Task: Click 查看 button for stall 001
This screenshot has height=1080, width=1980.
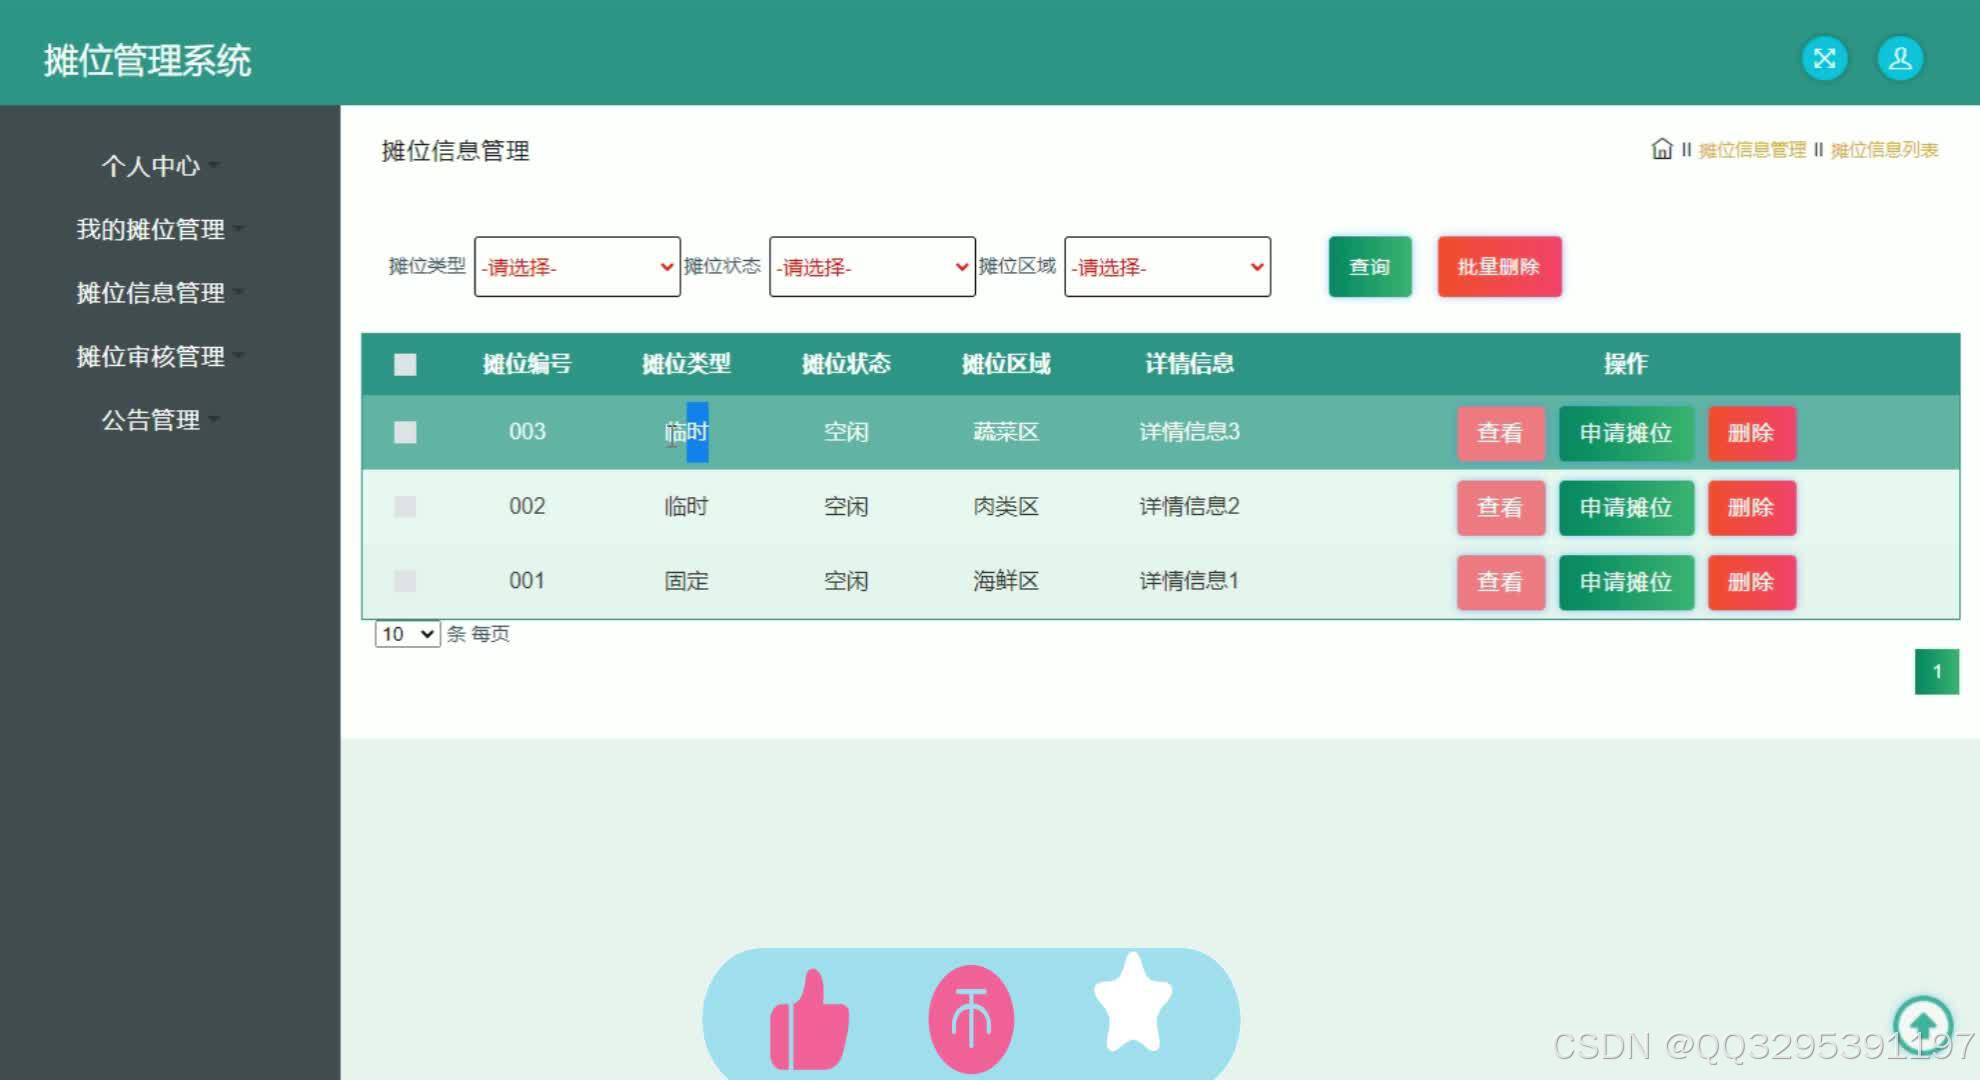Action: click(1500, 582)
